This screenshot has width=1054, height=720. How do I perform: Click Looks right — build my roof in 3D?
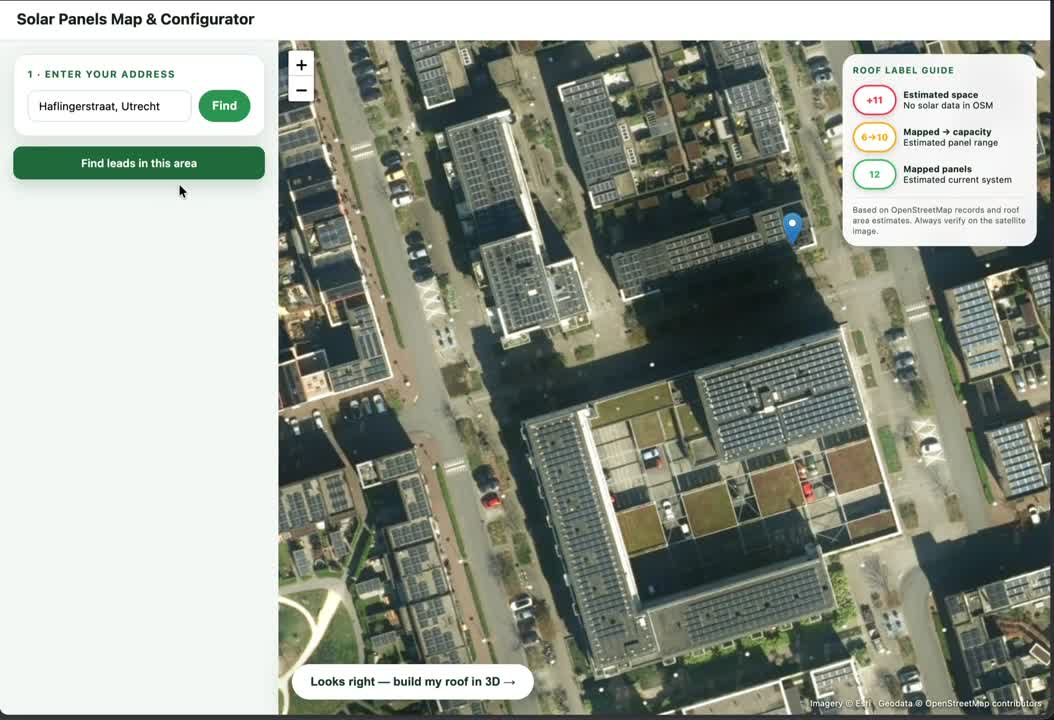(x=413, y=682)
